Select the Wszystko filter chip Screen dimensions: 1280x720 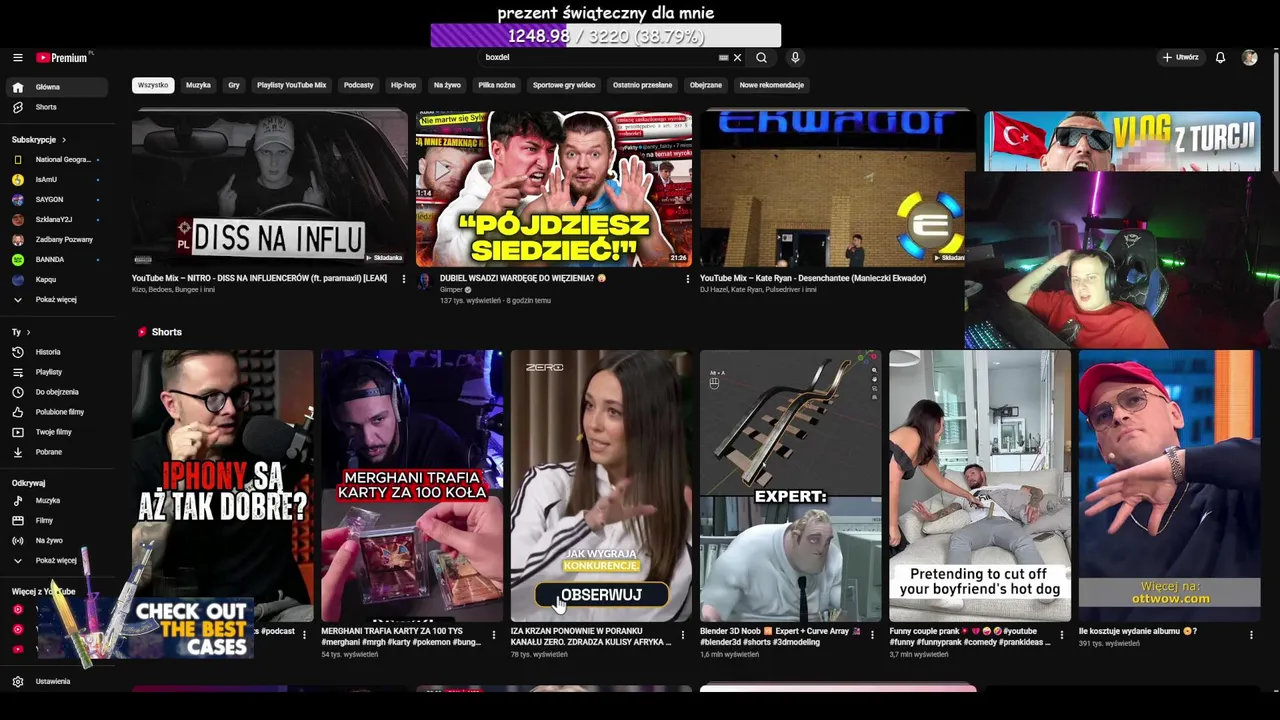pos(153,85)
